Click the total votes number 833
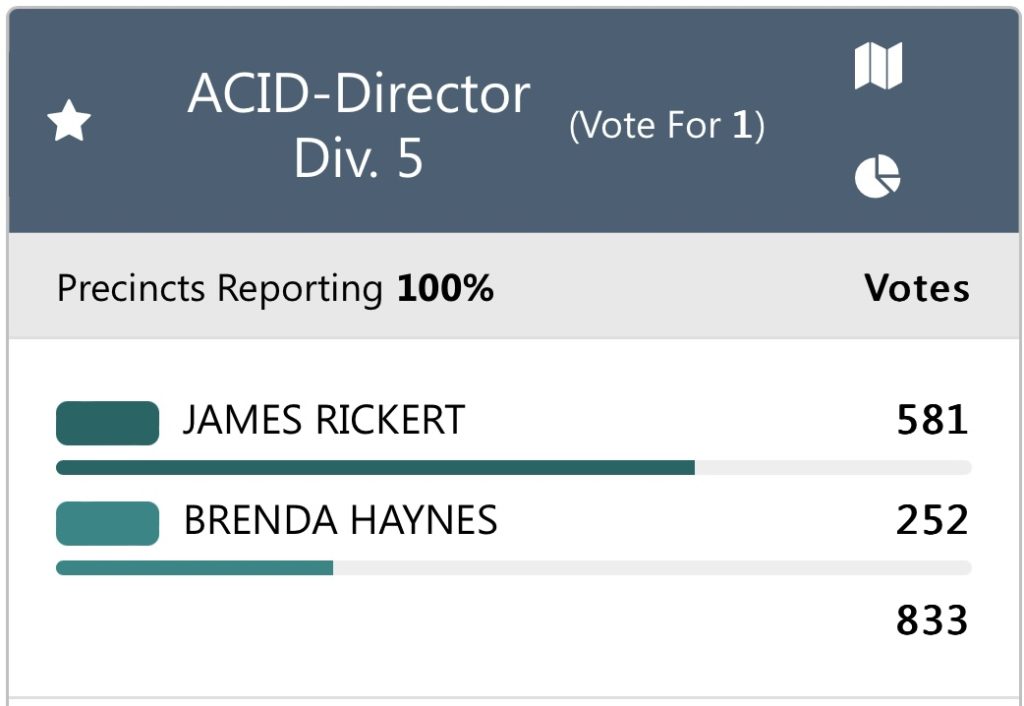This screenshot has width=1024, height=706. (932, 621)
